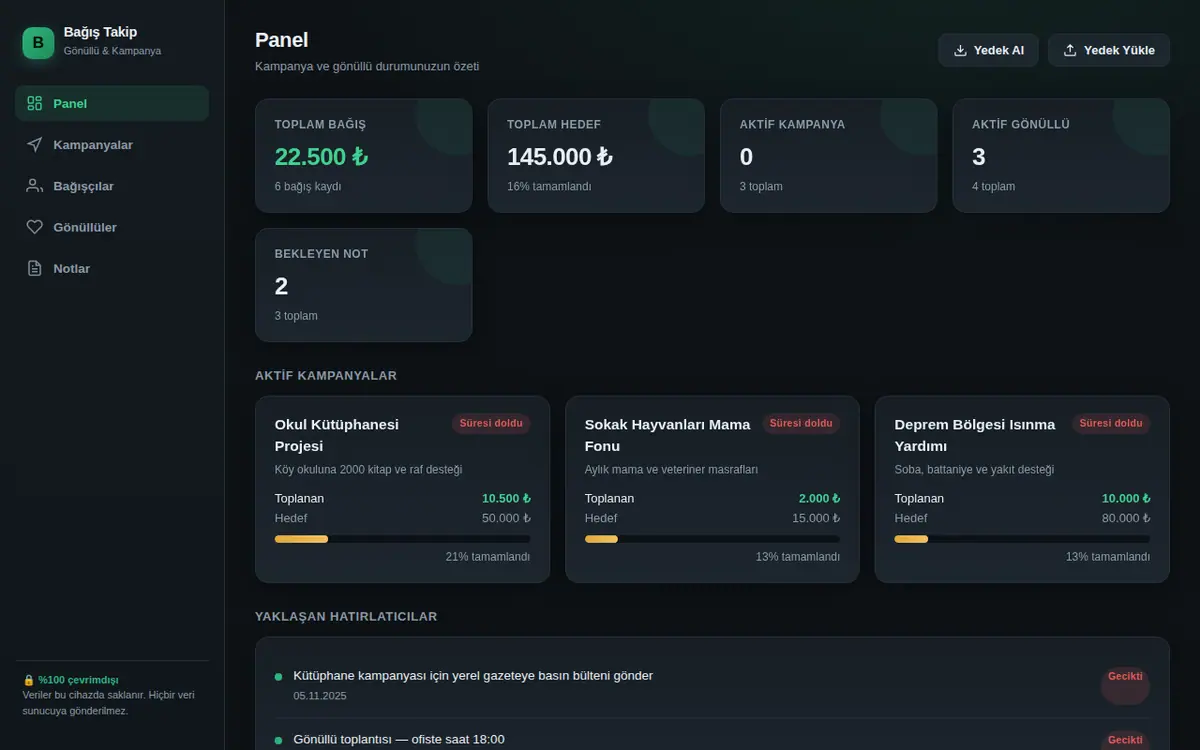The width and height of the screenshot is (1200, 750).
Task: Click the collected amount "10.500 ₺"
Action: pos(506,498)
